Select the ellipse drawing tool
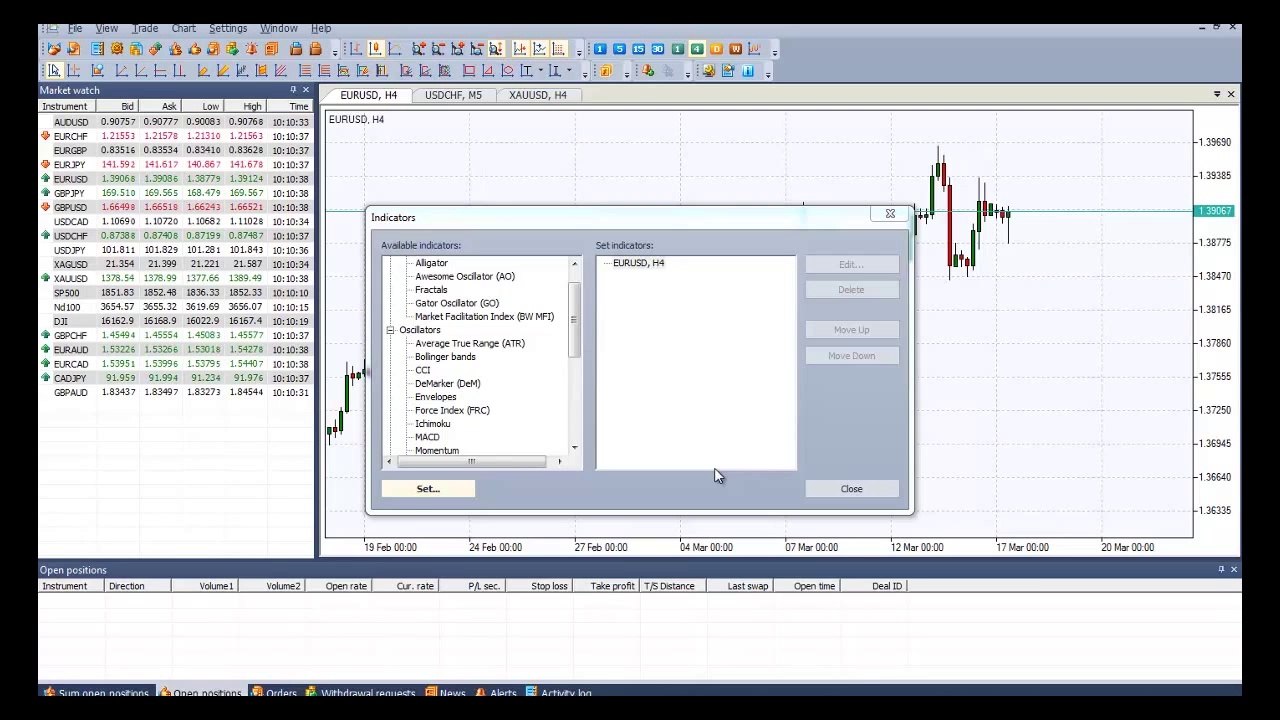The height and width of the screenshot is (720, 1280). pyautogui.click(x=507, y=70)
